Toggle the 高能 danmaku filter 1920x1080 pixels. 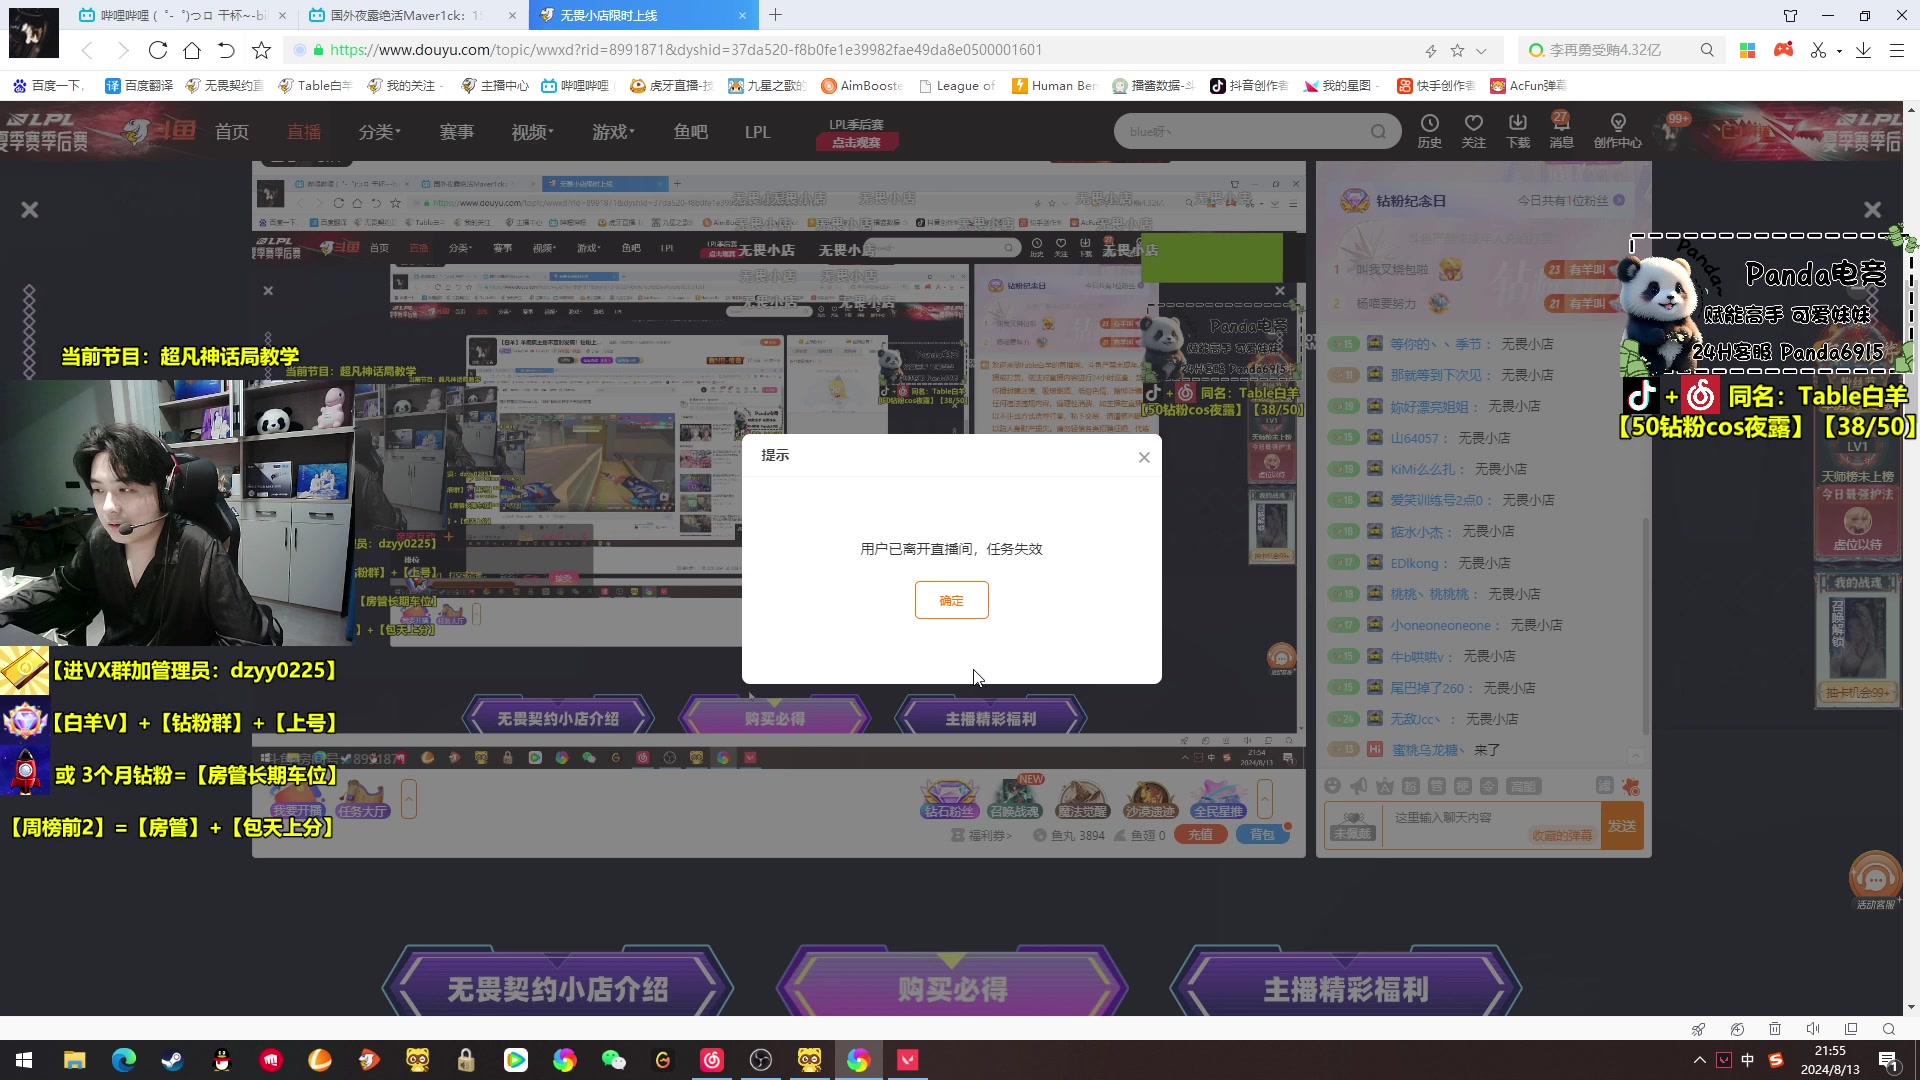pyautogui.click(x=1522, y=786)
